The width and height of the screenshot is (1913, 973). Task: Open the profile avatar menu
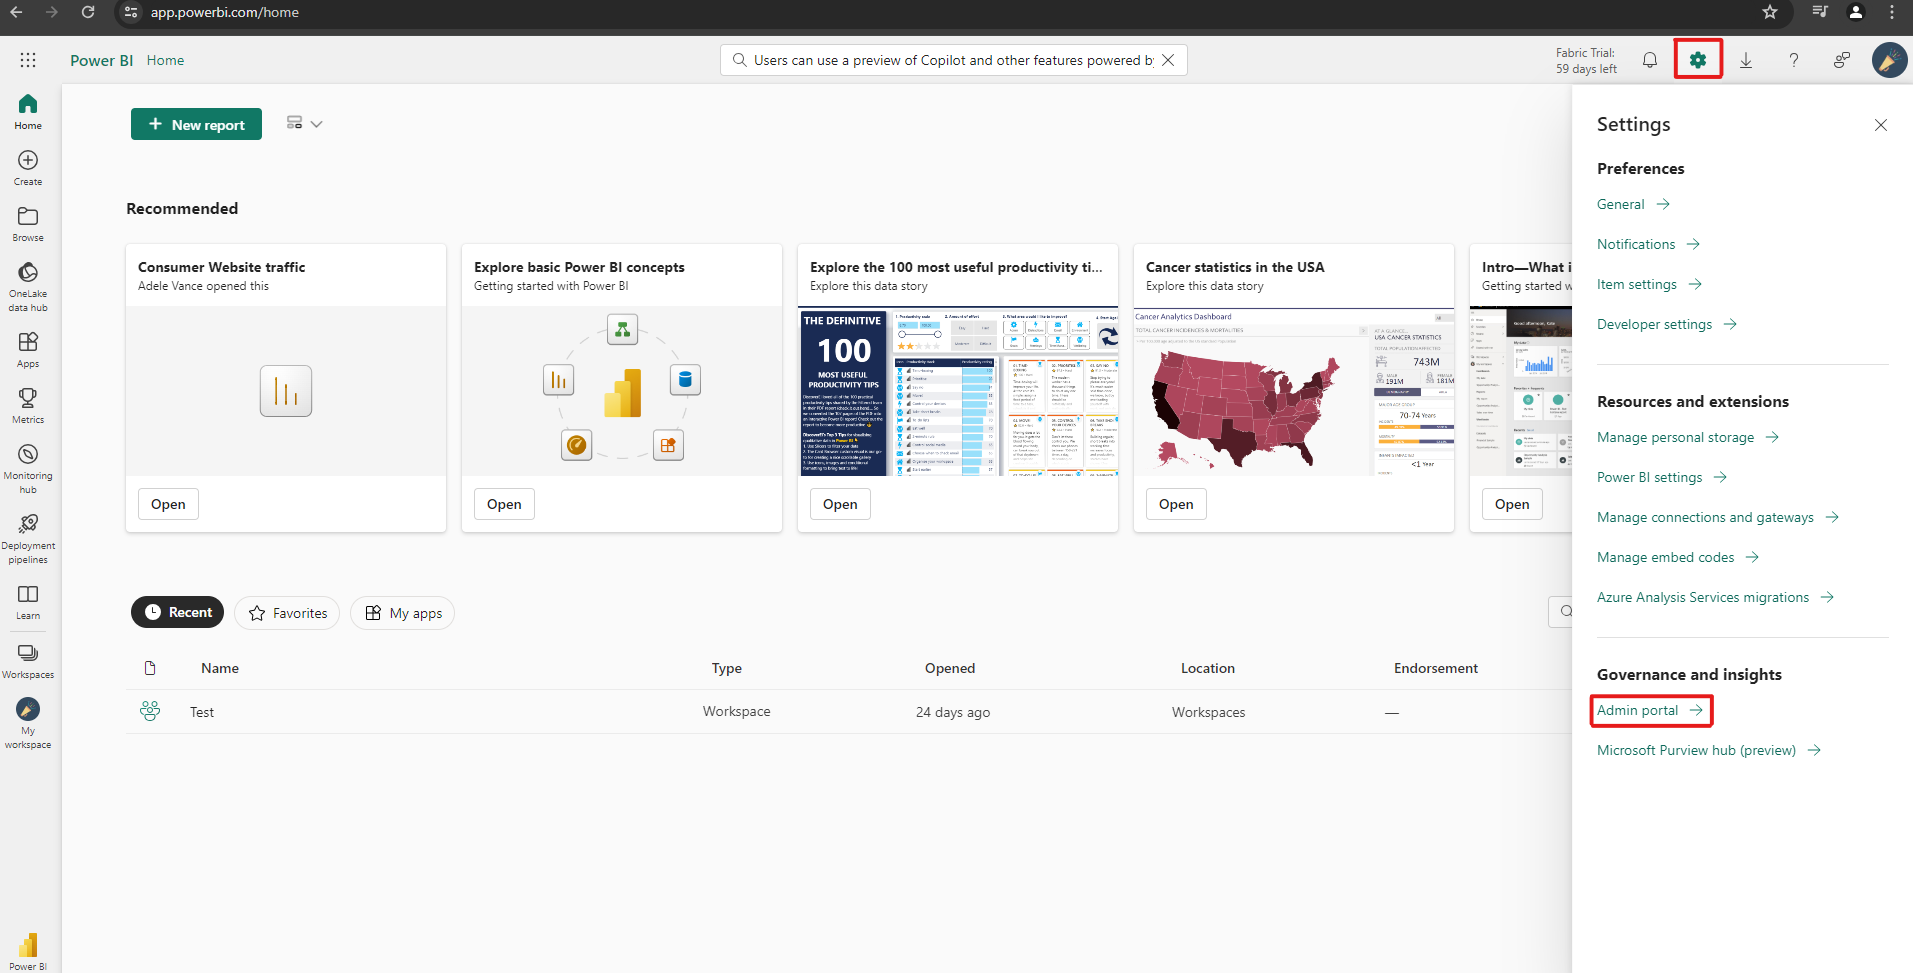point(1888,60)
